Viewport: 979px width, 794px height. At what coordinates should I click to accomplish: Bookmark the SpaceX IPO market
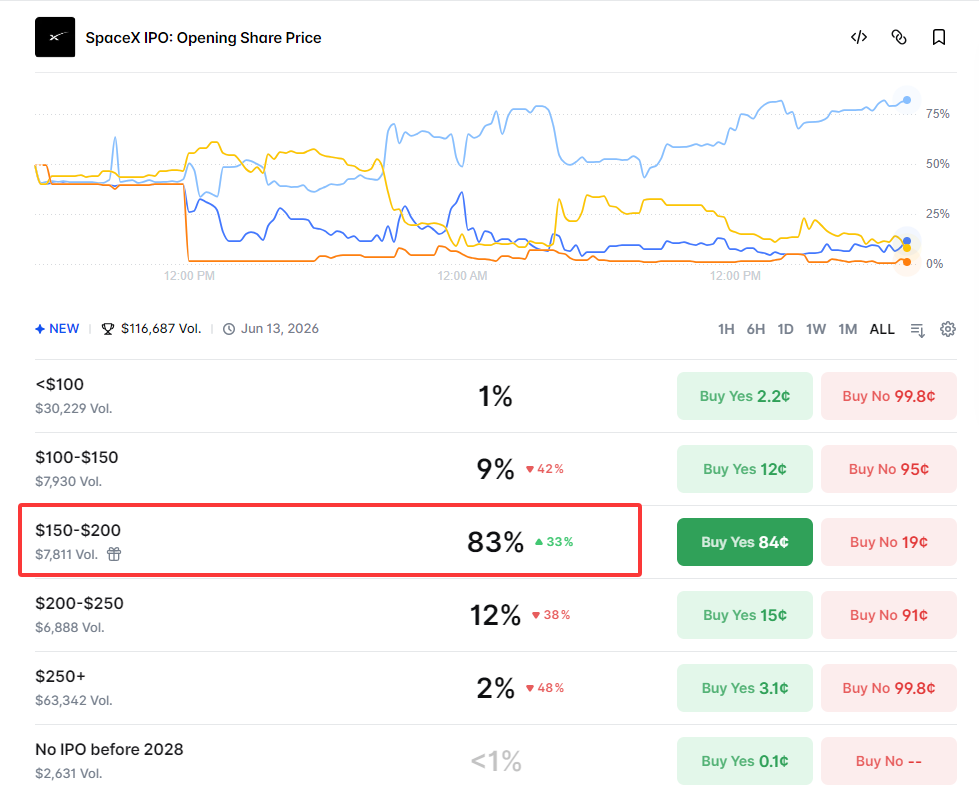pos(938,37)
